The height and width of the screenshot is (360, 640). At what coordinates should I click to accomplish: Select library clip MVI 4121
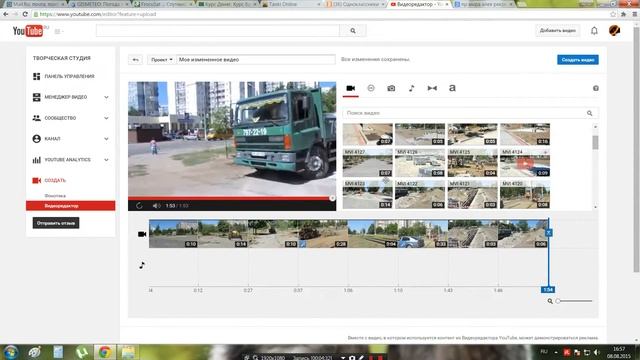tap(472, 195)
